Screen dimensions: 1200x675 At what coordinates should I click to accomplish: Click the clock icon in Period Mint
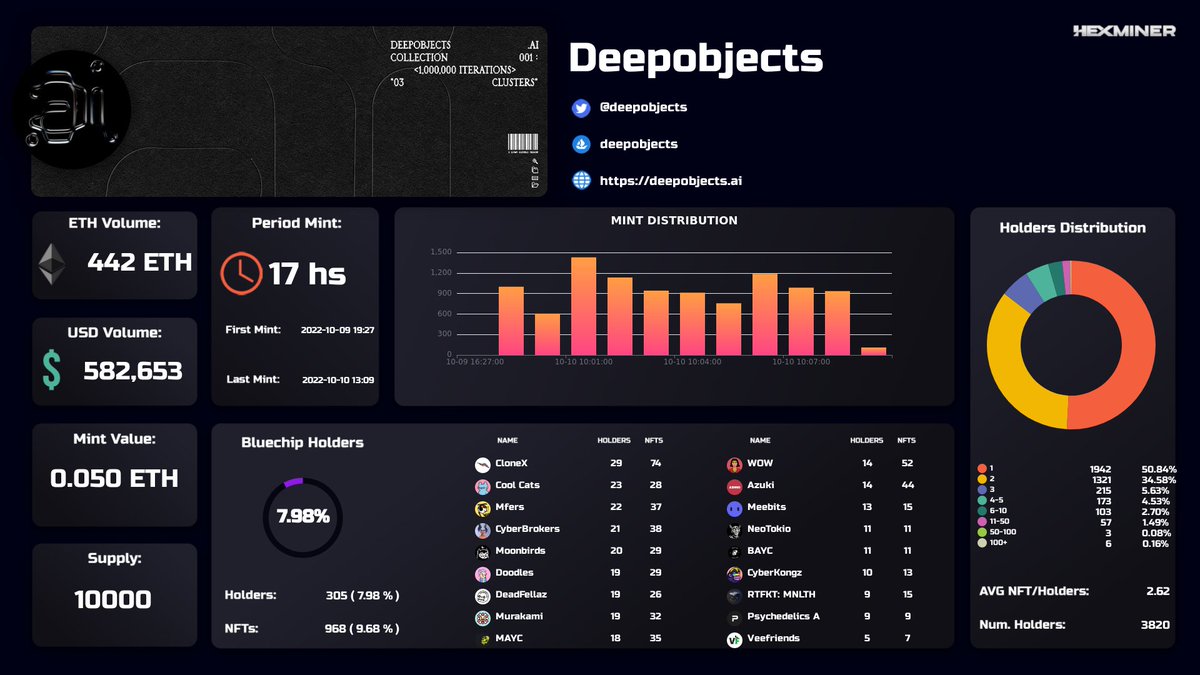pyautogui.click(x=241, y=272)
